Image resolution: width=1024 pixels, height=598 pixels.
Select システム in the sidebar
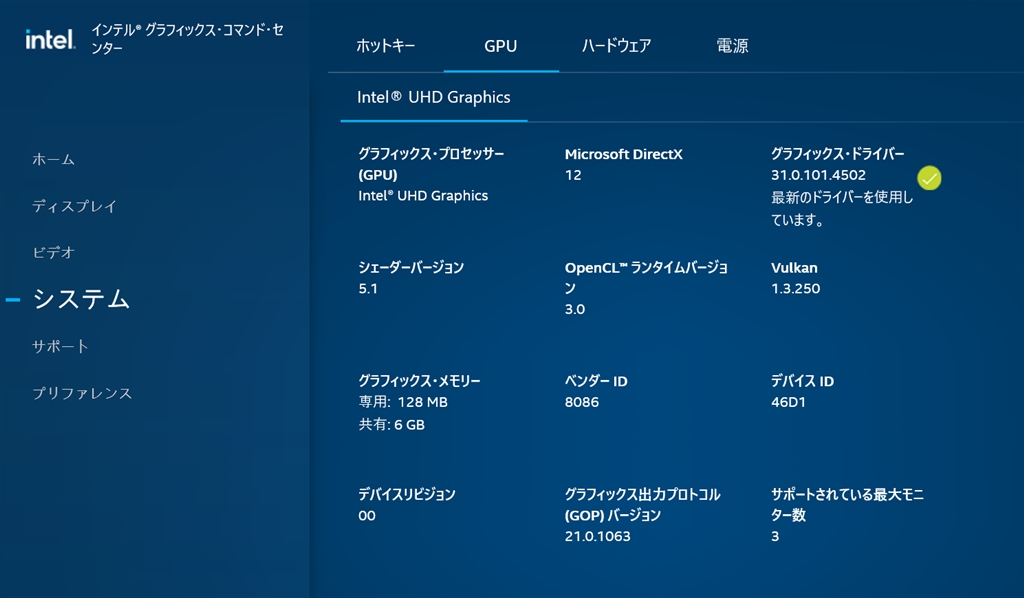pos(82,299)
